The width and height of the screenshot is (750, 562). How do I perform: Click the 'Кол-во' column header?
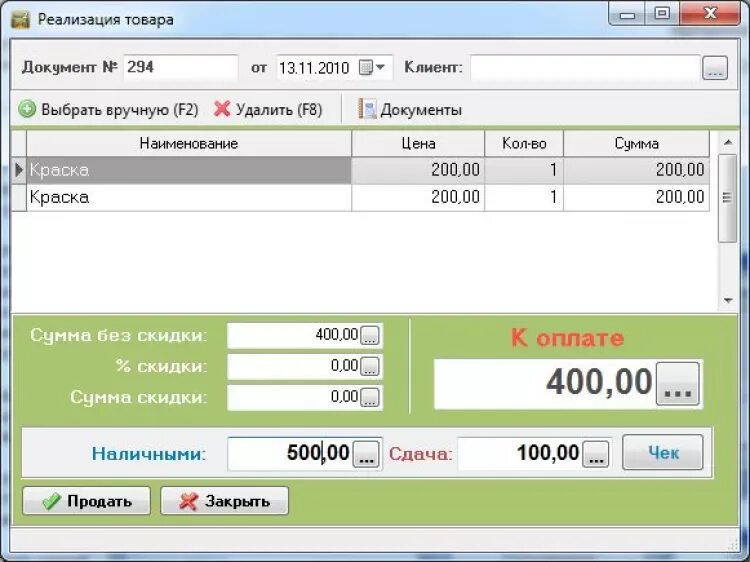(524, 143)
